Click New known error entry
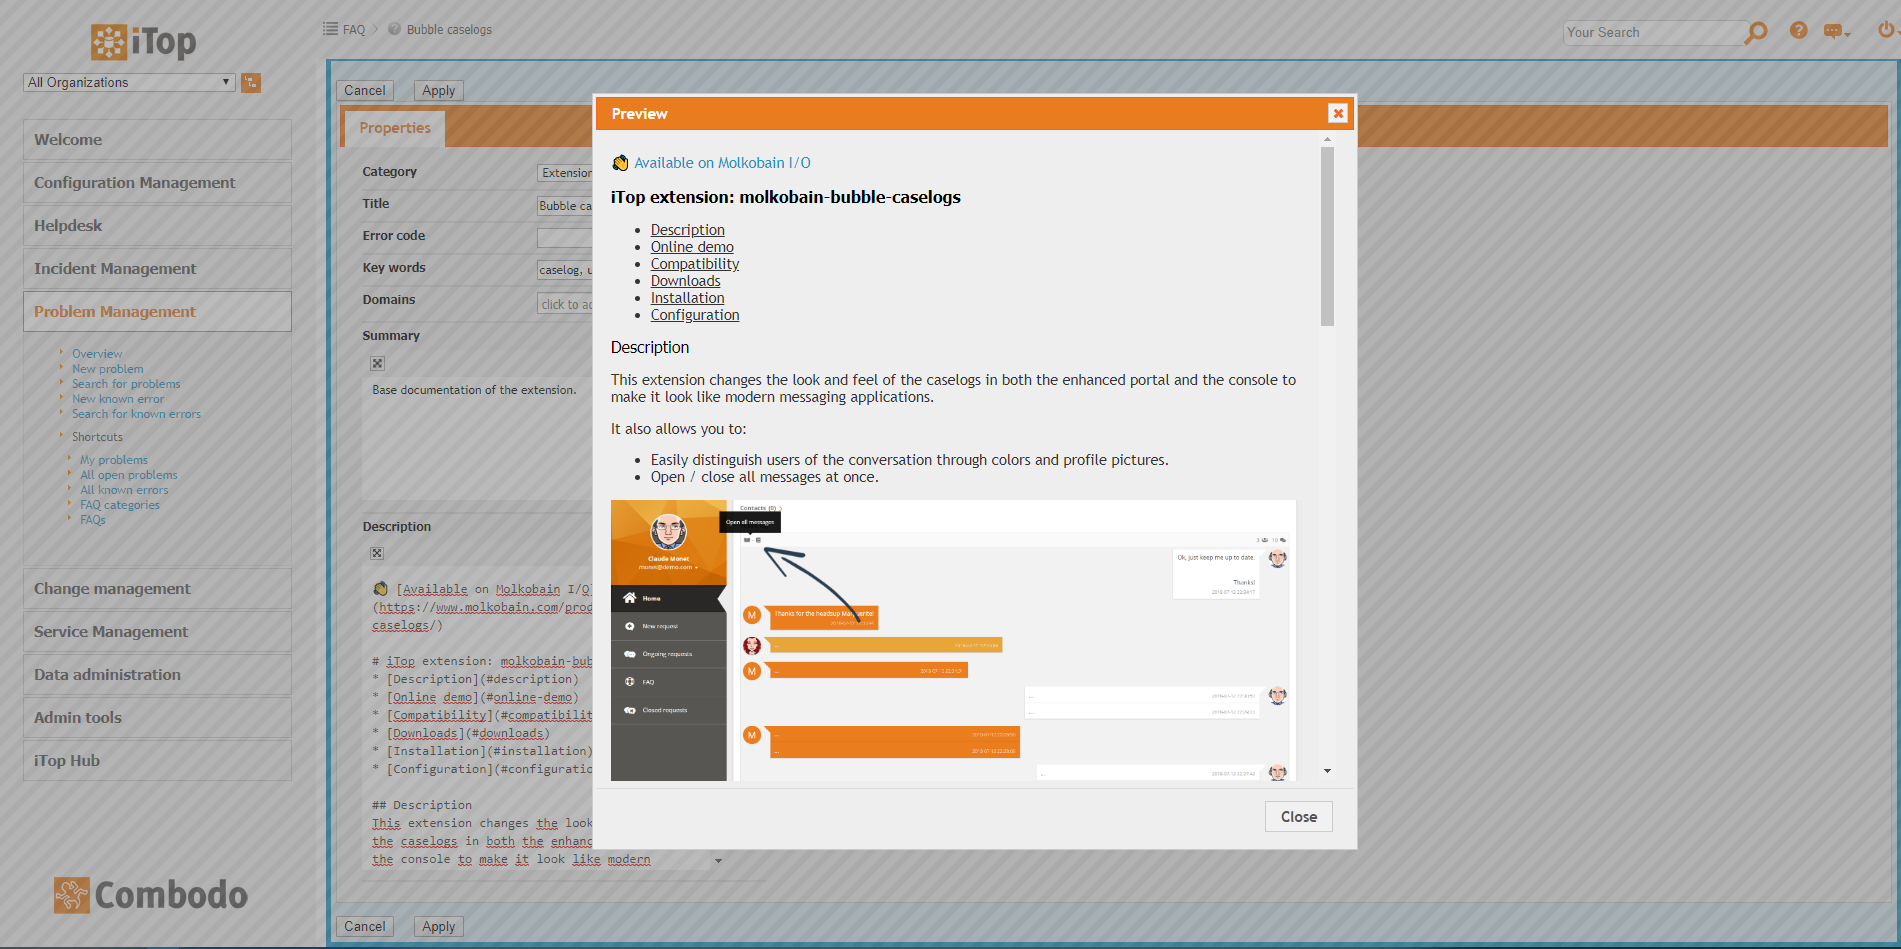The height and width of the screenshot is (949, 1901). [x=118, y=399]
